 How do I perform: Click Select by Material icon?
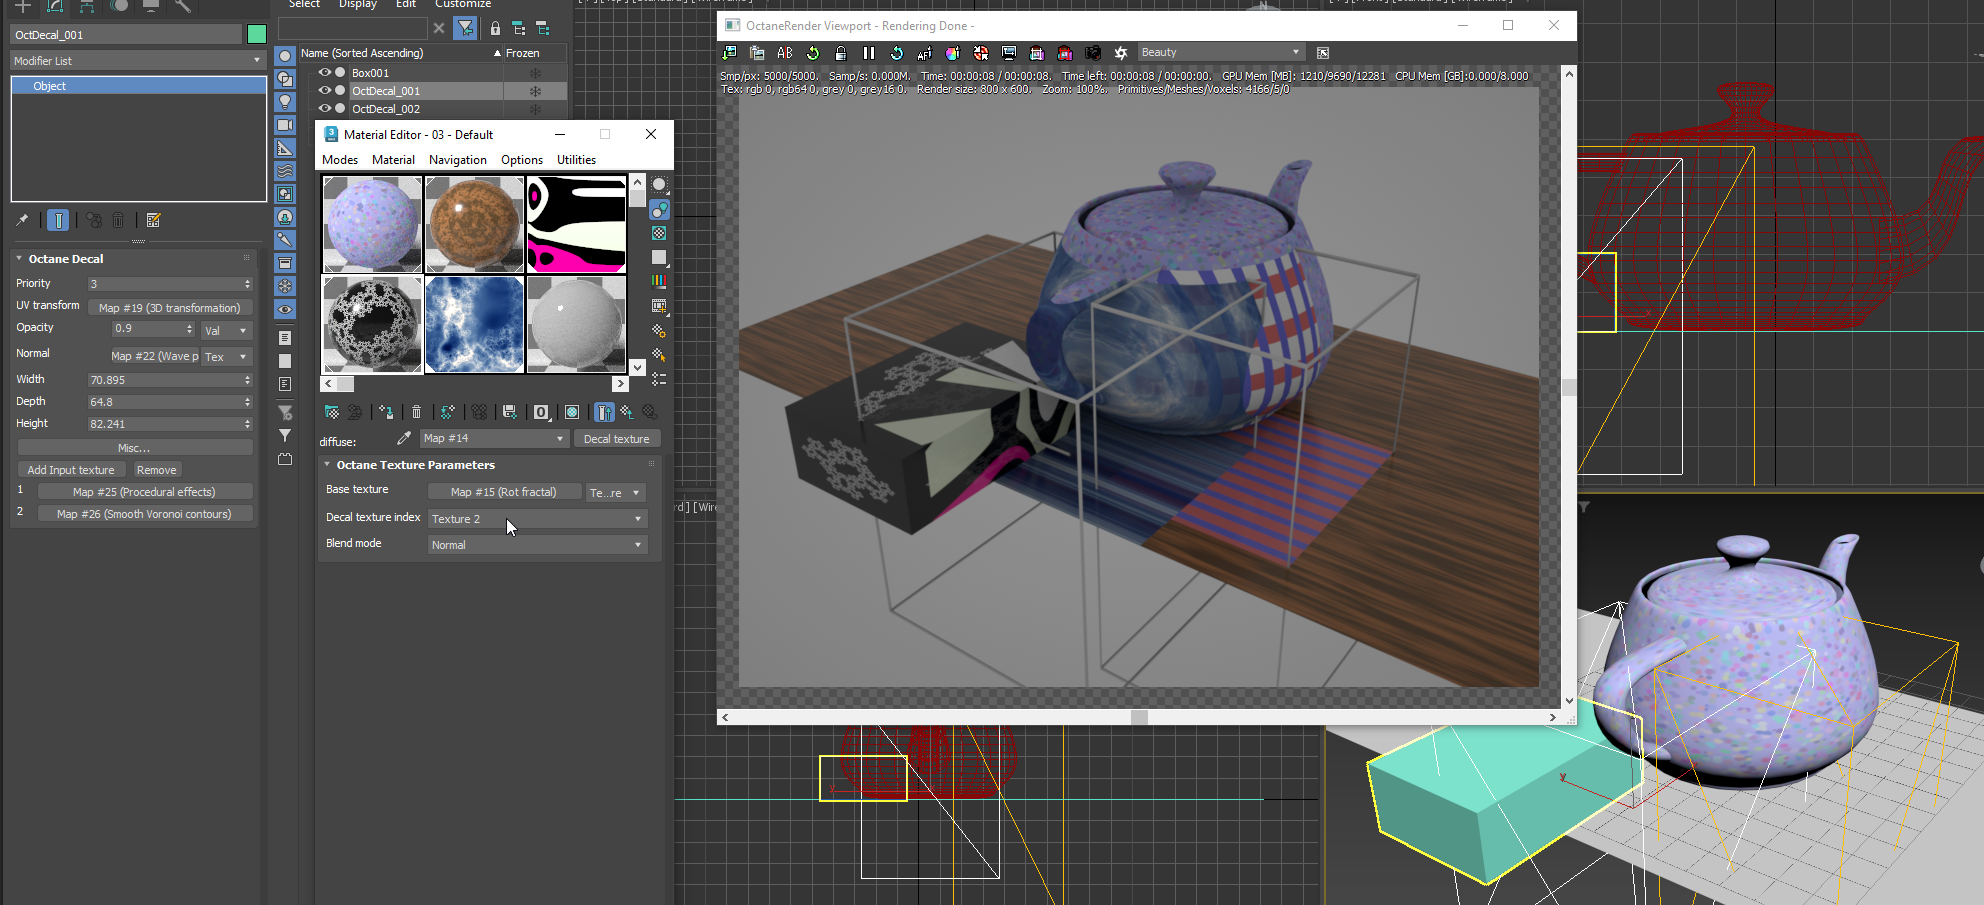tap(659, 355)
